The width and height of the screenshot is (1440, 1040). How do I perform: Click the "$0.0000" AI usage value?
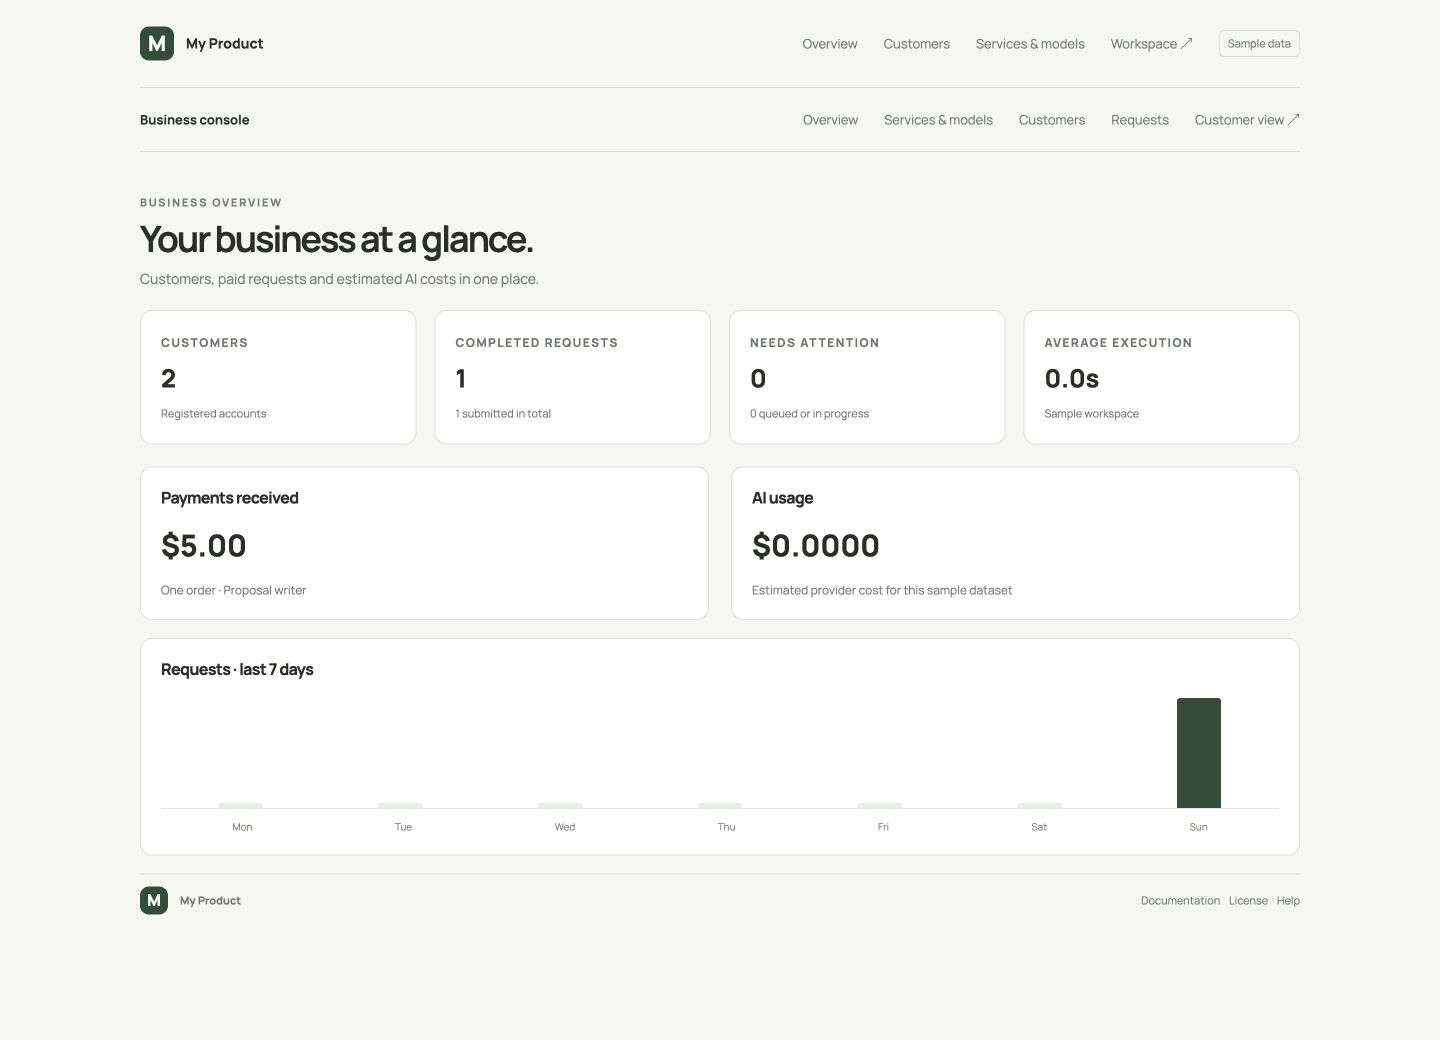(816, 546)
